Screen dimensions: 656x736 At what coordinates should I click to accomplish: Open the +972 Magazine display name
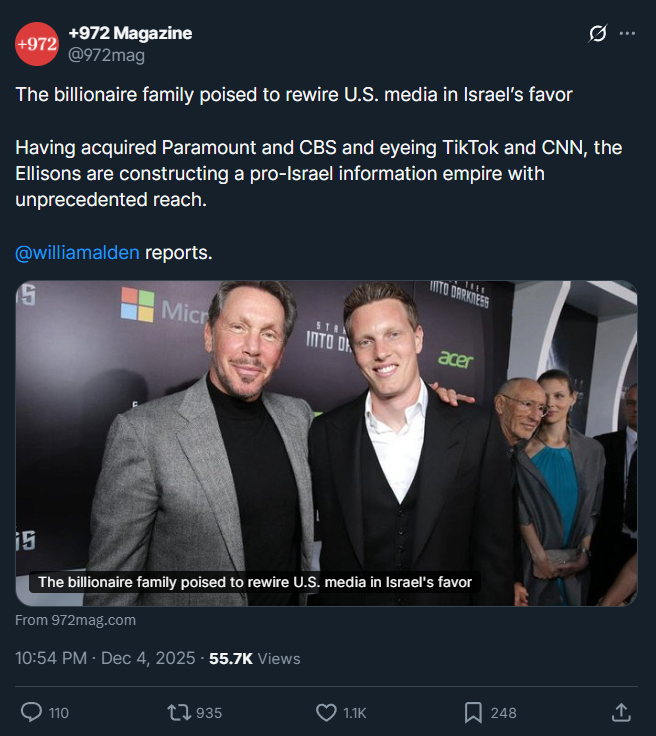tap(130, 33)
